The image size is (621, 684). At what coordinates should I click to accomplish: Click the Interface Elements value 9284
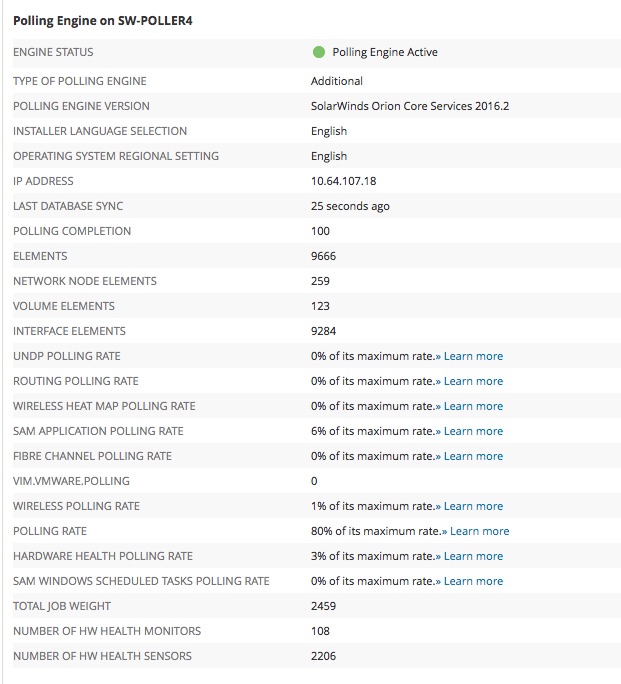pos(324,331)
